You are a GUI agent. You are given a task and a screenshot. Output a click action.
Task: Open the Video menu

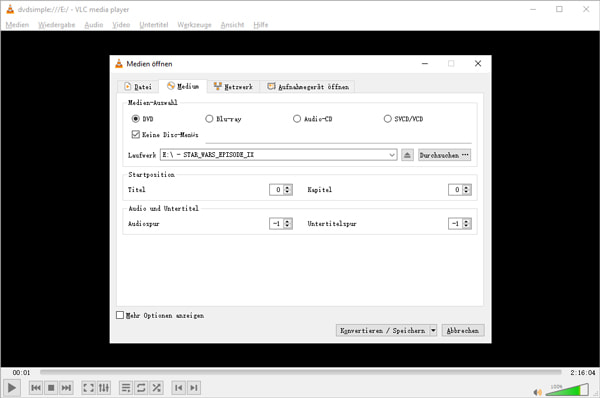click(121, 25)
